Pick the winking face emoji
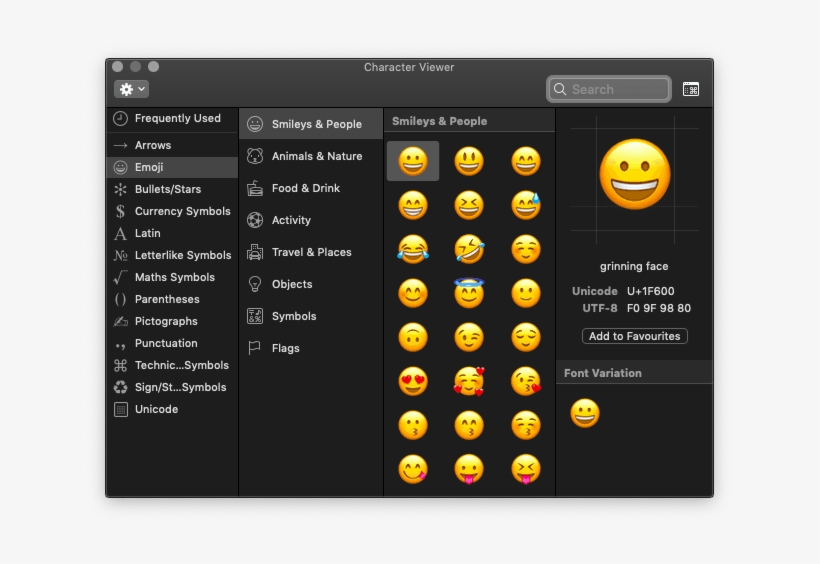820x564 pixels. click(469, 337)
